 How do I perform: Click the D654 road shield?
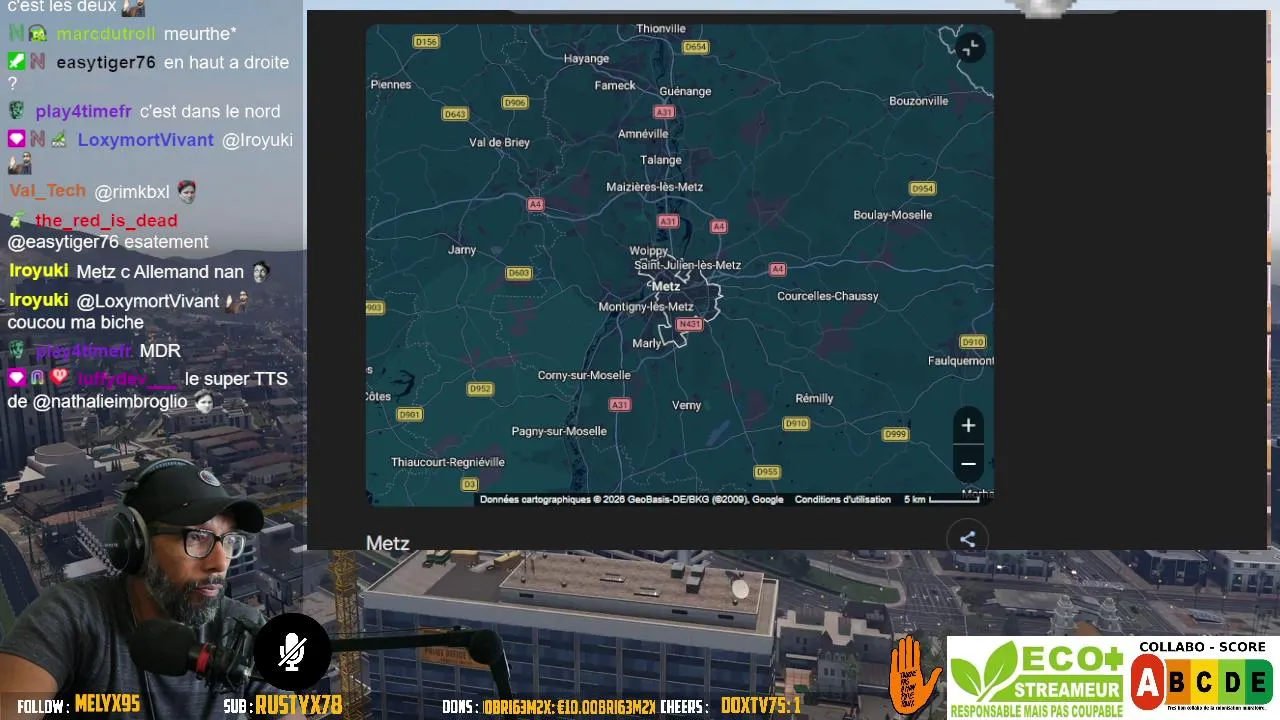(x=695, y=47)
